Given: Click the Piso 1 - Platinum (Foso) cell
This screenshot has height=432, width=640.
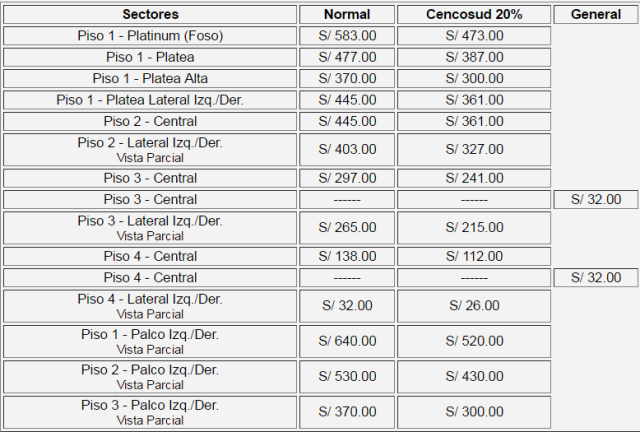Looking at the screenshot, I should (150, 36).
